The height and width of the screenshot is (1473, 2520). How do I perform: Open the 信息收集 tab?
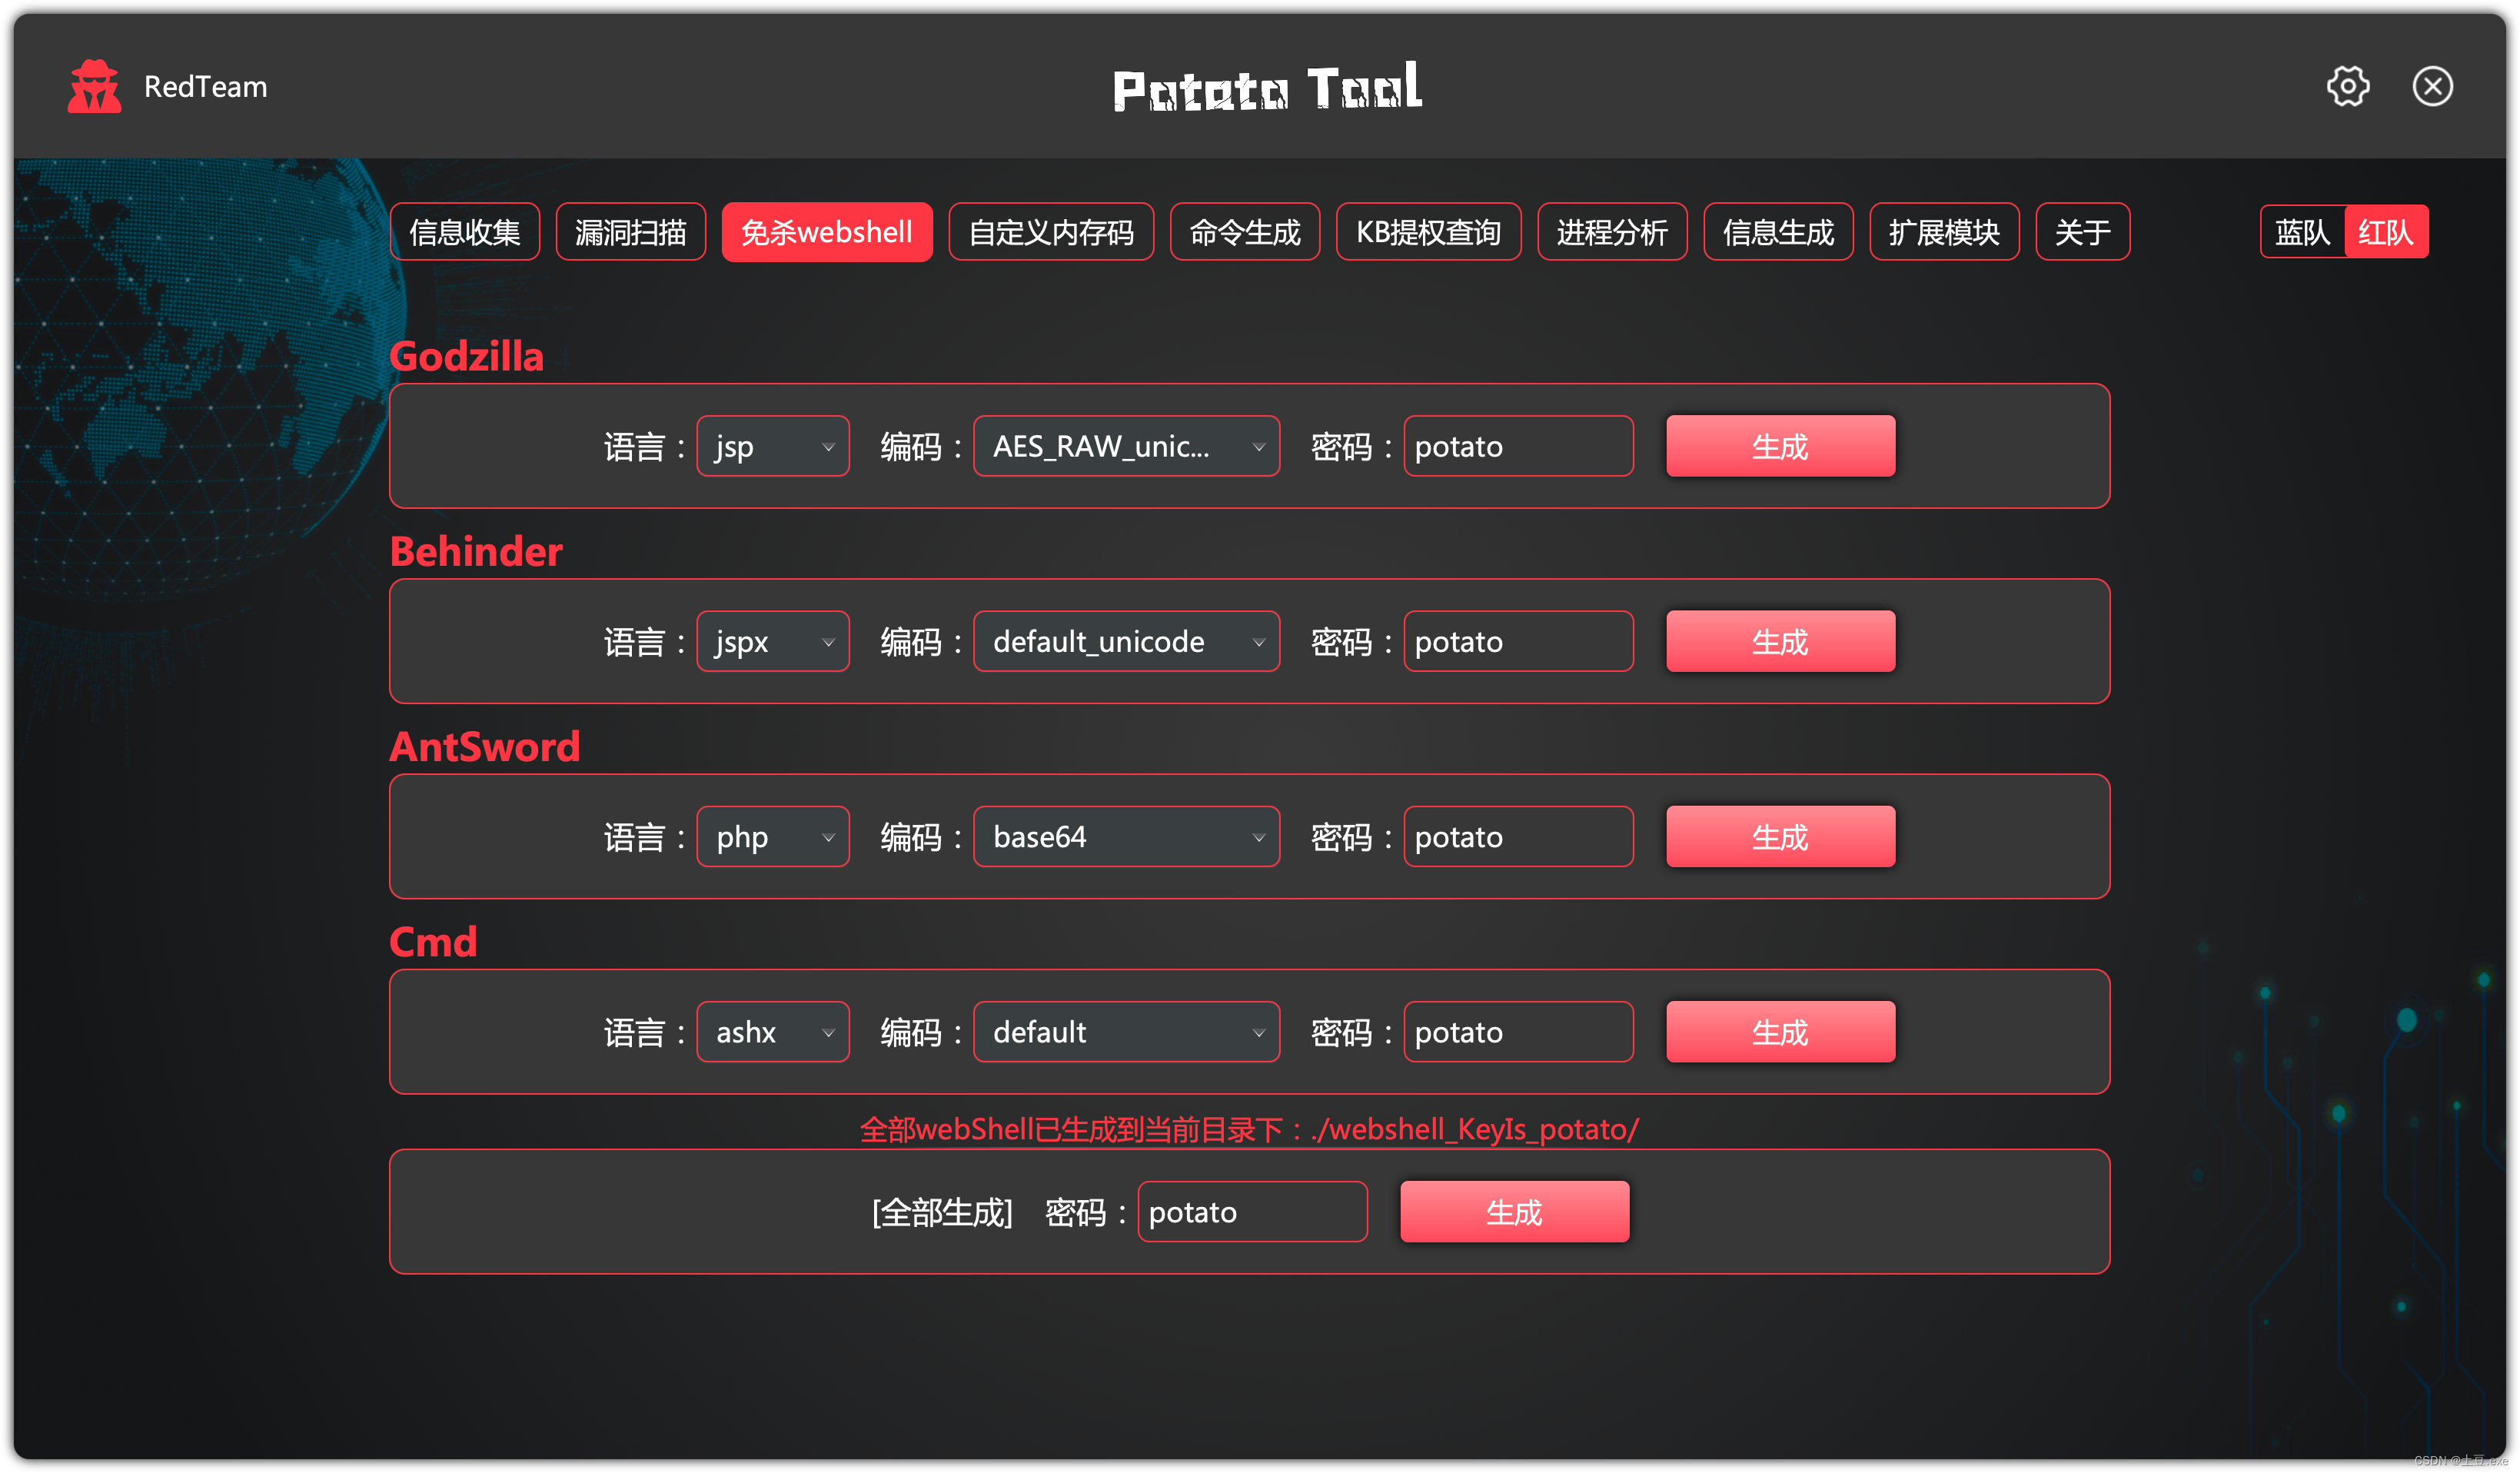(x=464, y=232)
